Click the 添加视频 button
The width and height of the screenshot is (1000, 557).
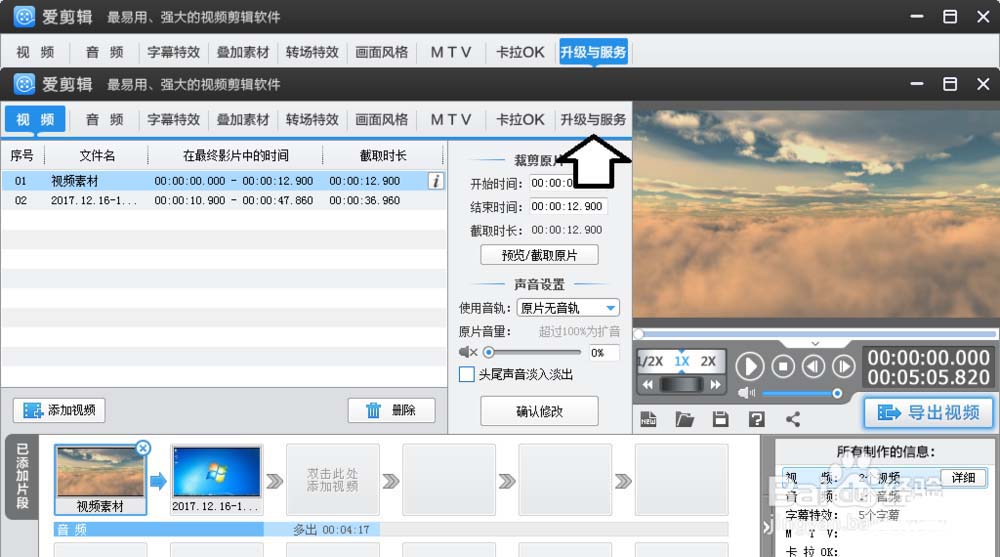coord(59,410)
